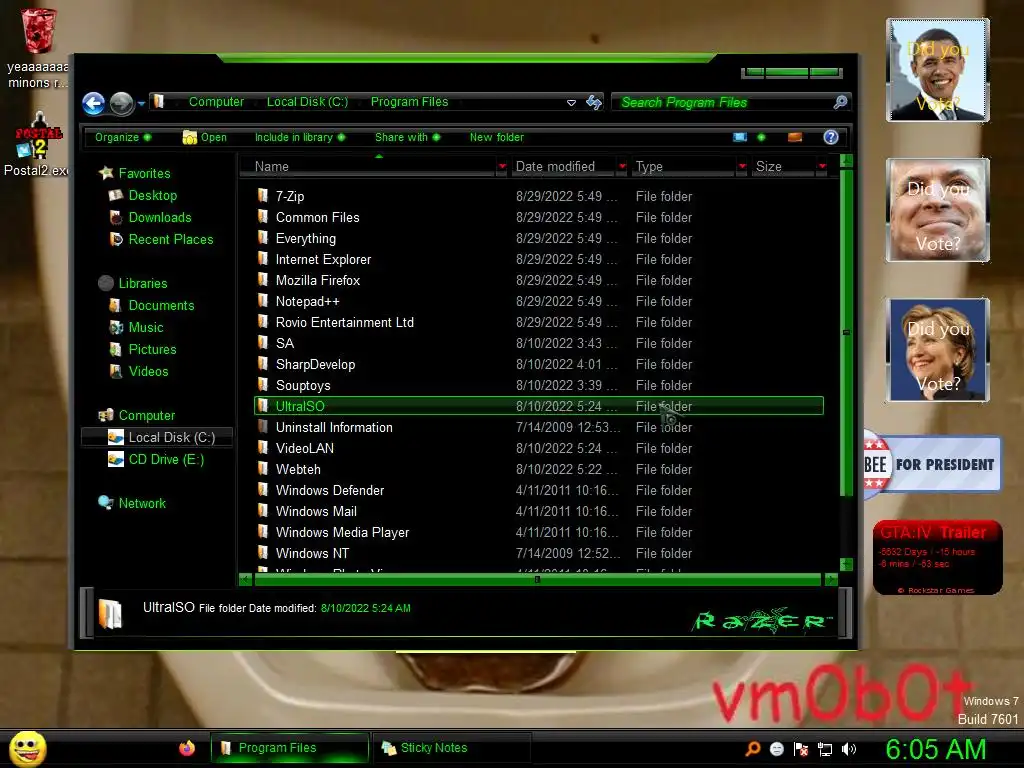This screenshot has width=1024, height=768.
Task: Click the search magnifier icon
Action: tap(840, 102)
